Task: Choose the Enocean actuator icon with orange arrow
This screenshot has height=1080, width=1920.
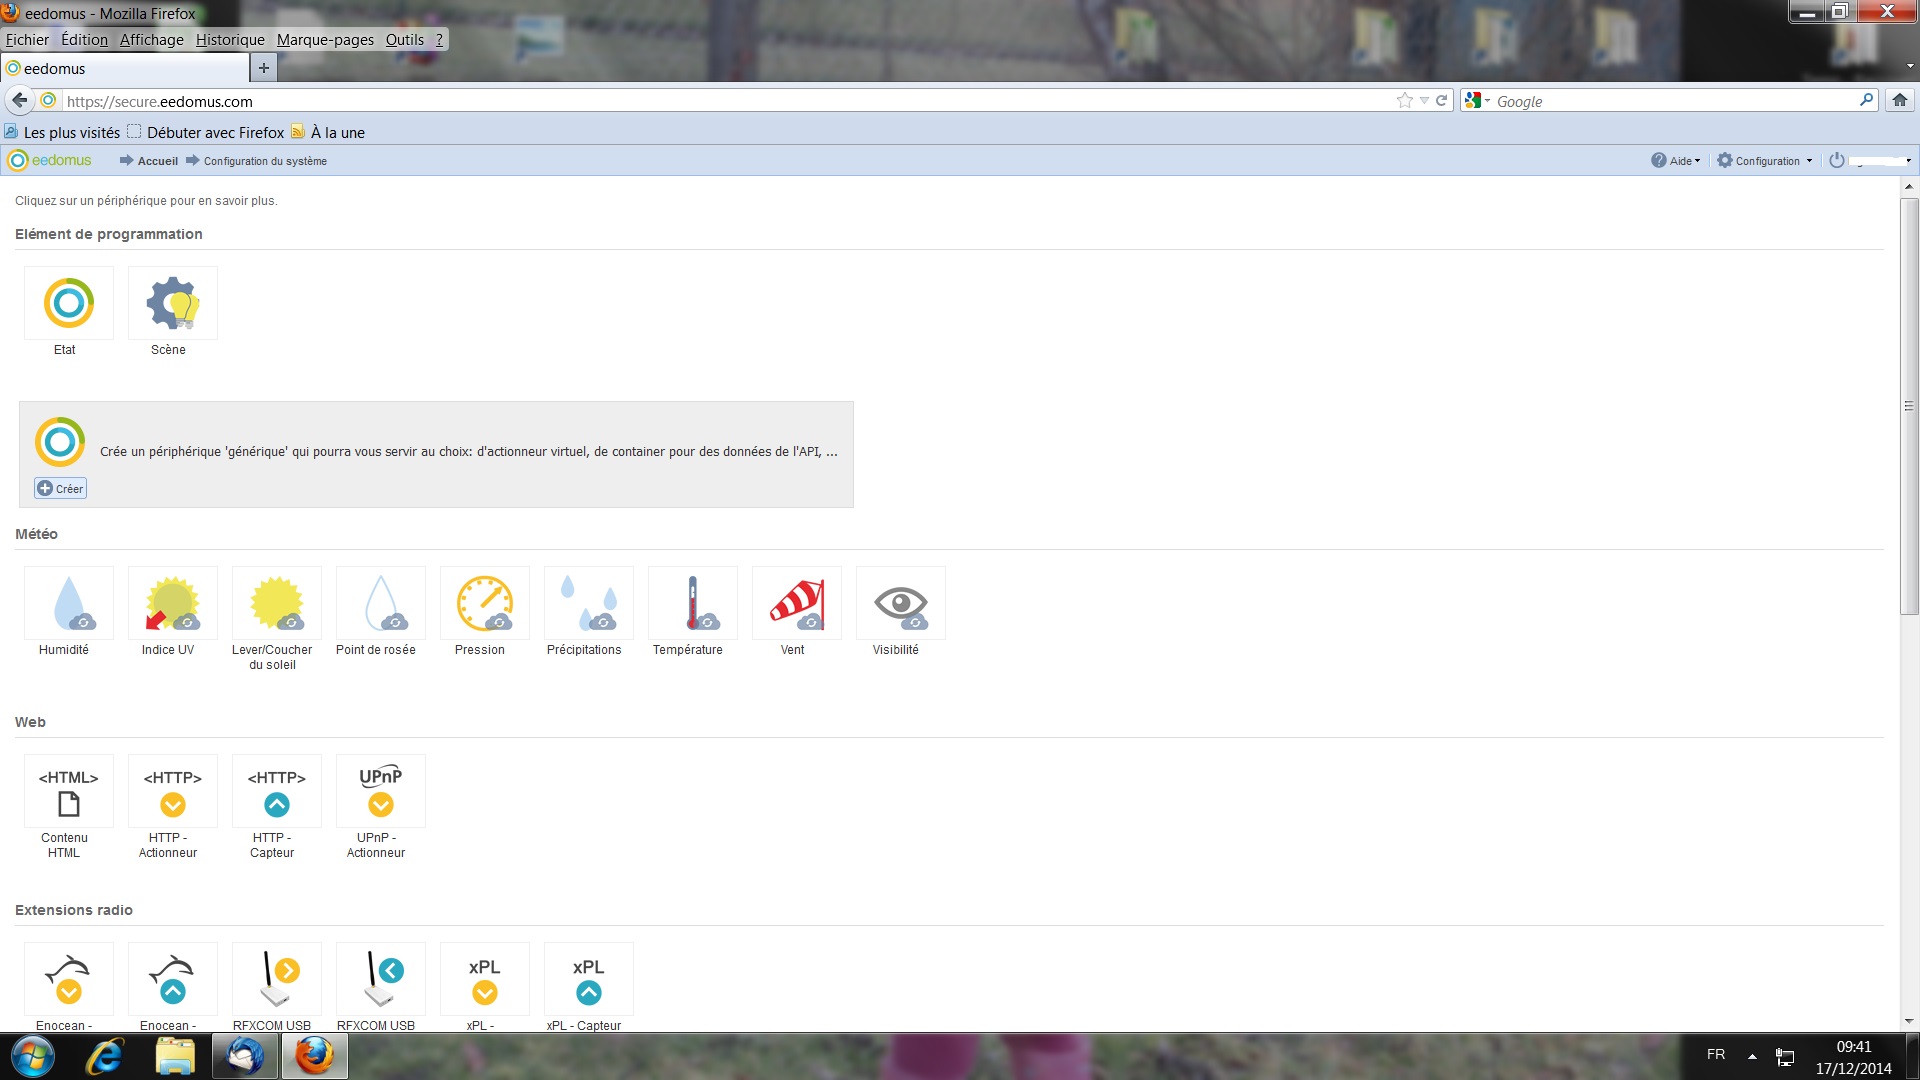Action: point(69,979)
